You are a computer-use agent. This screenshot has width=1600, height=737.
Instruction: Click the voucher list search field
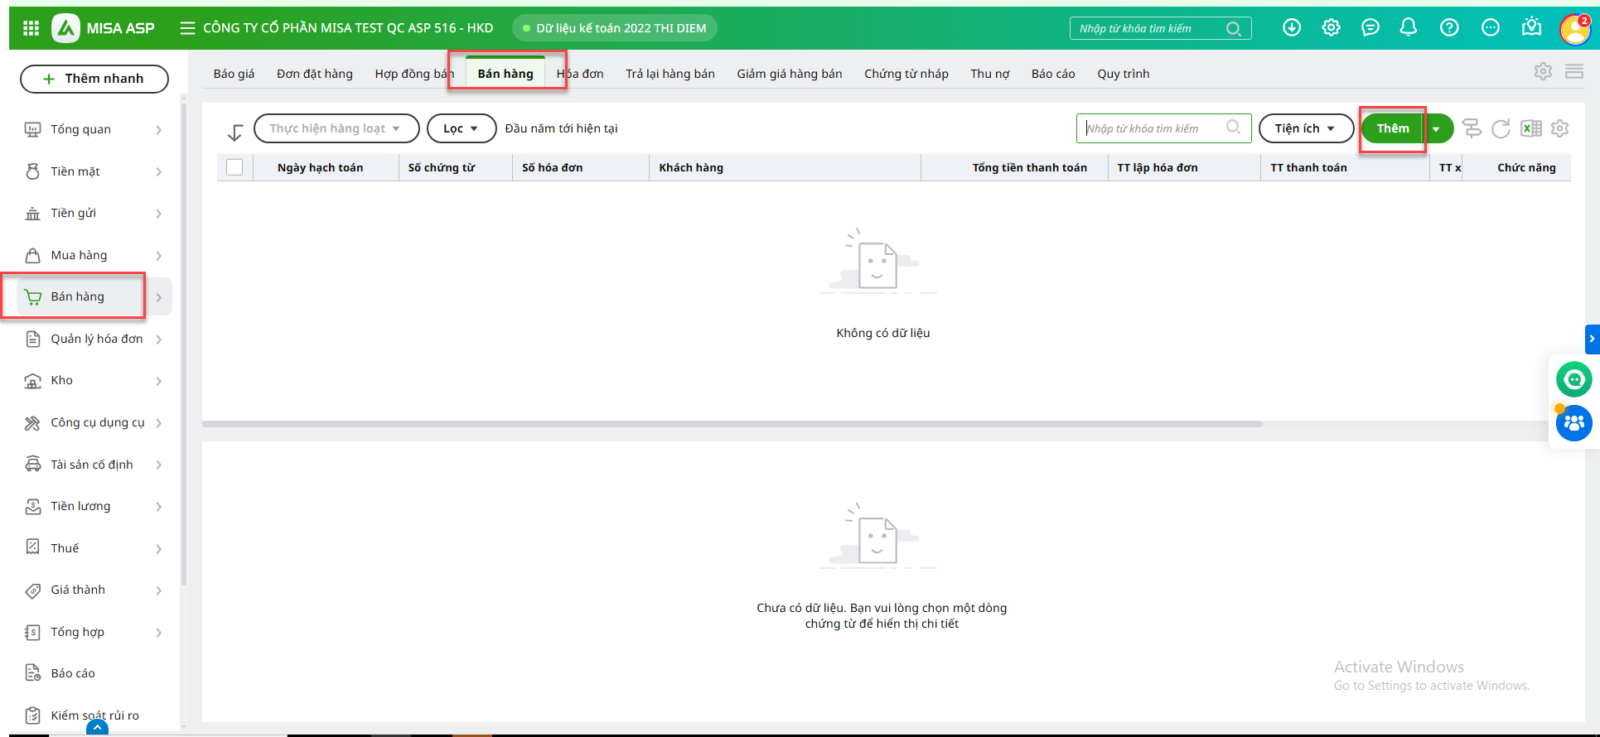pyautogui.click(x=1155, y=128)
